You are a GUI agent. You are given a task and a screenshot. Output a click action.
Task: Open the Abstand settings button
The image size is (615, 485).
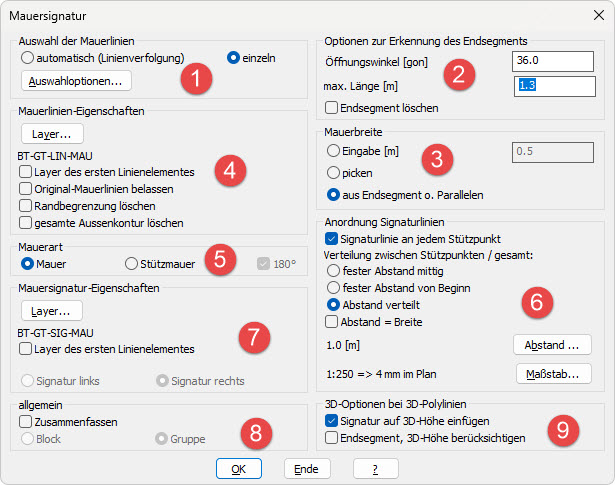coord(552,344)
